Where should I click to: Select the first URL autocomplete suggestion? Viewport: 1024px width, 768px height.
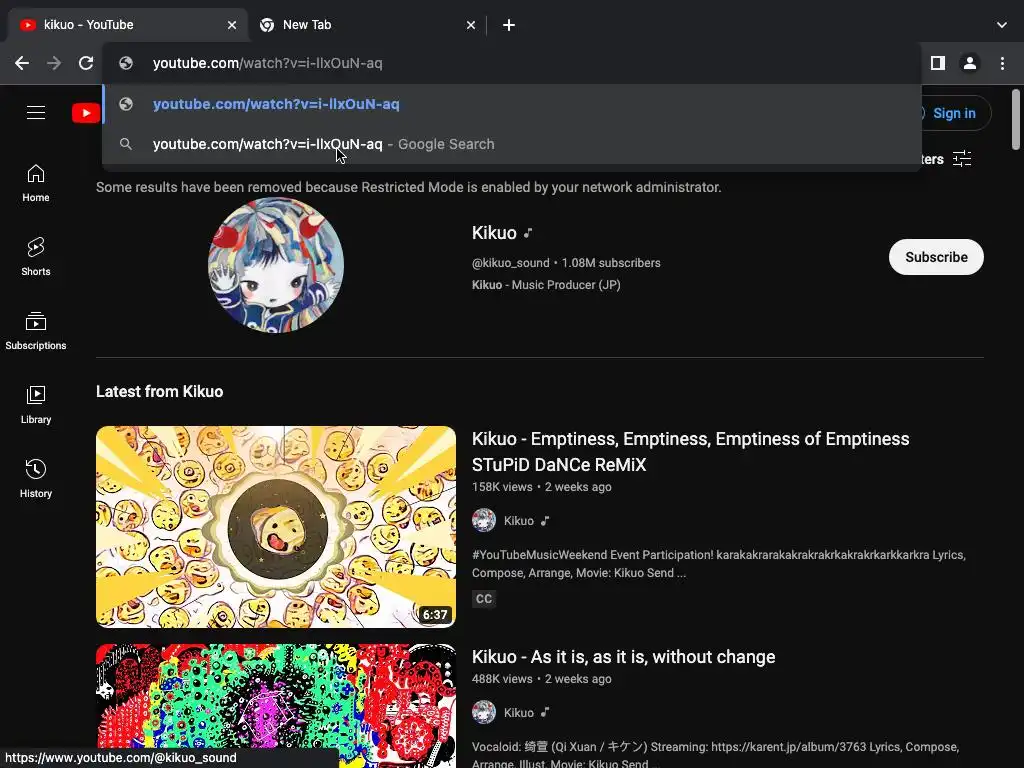point(512,104)
